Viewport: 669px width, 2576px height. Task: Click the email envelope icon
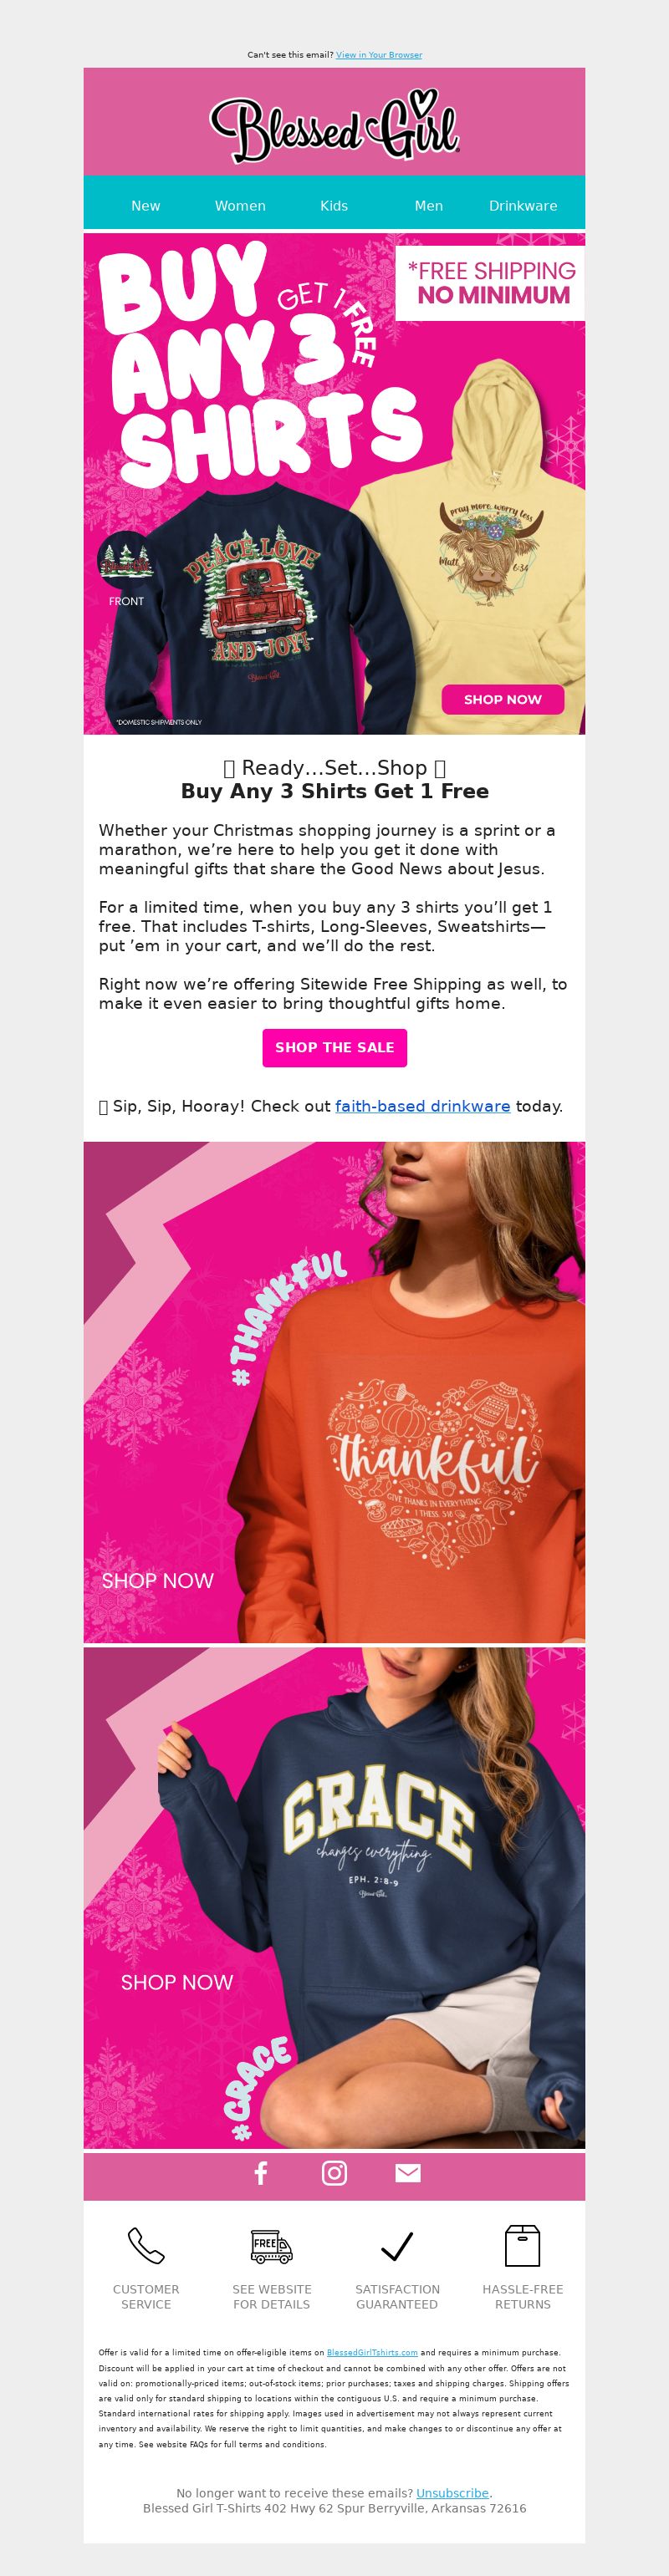(x=408, y=2173)
